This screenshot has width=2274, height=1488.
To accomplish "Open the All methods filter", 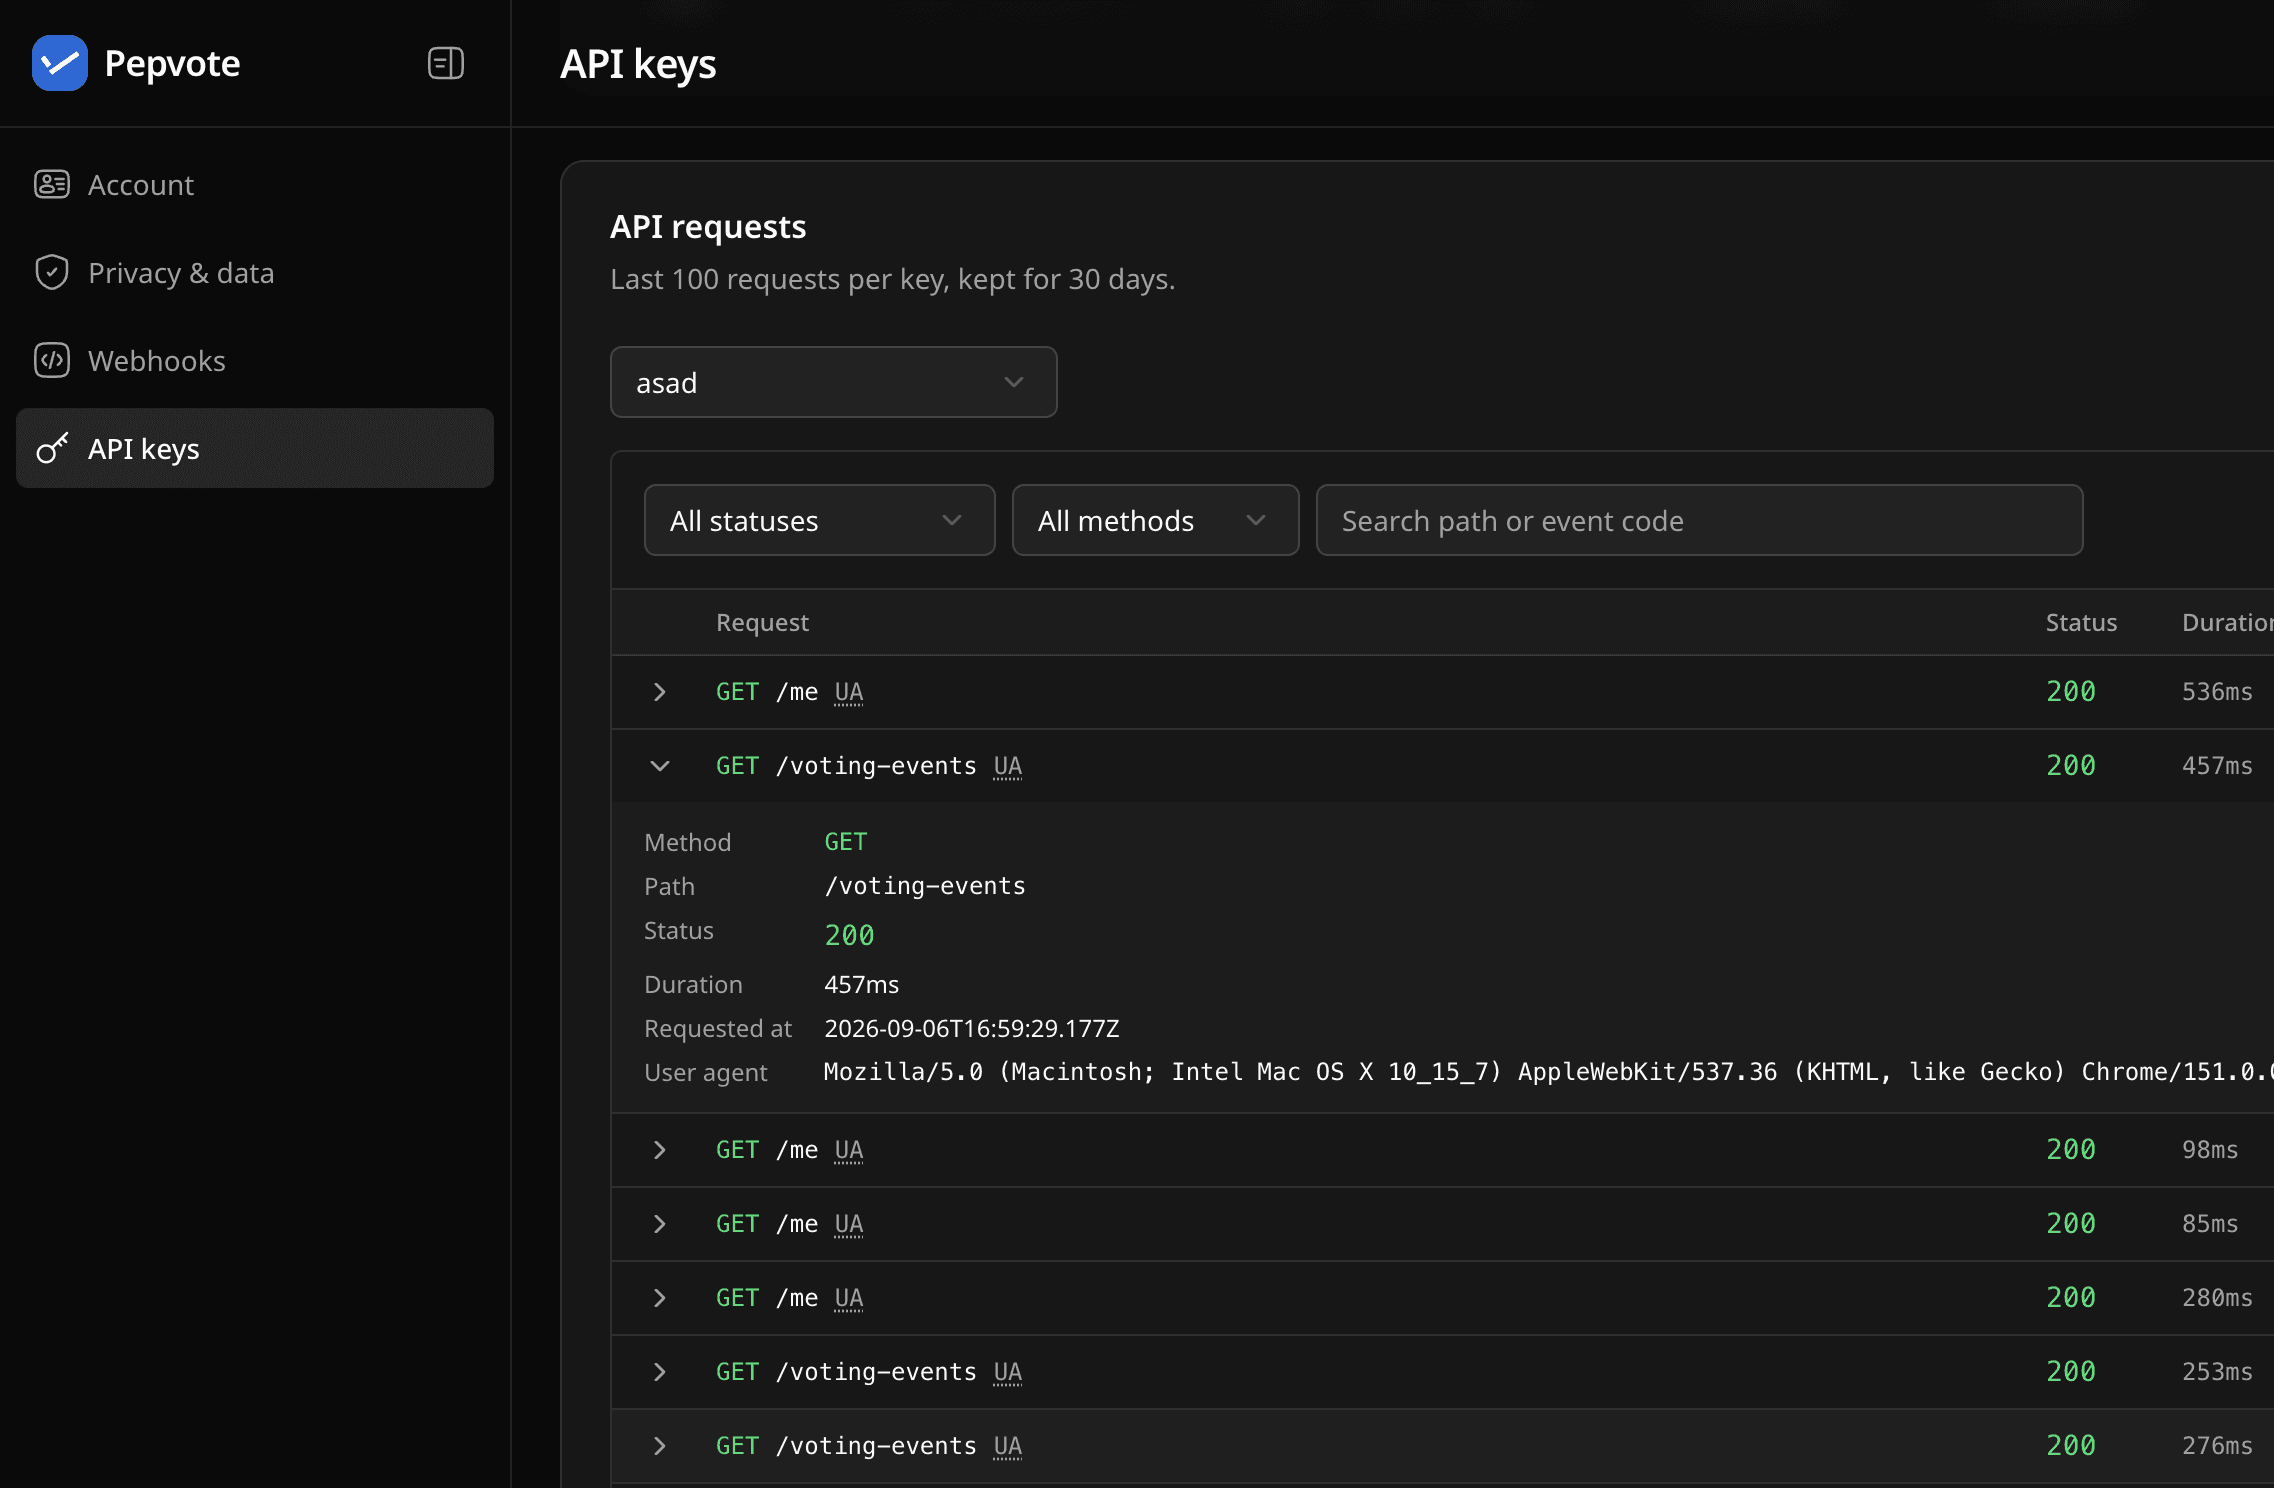I will (1156, 520).
